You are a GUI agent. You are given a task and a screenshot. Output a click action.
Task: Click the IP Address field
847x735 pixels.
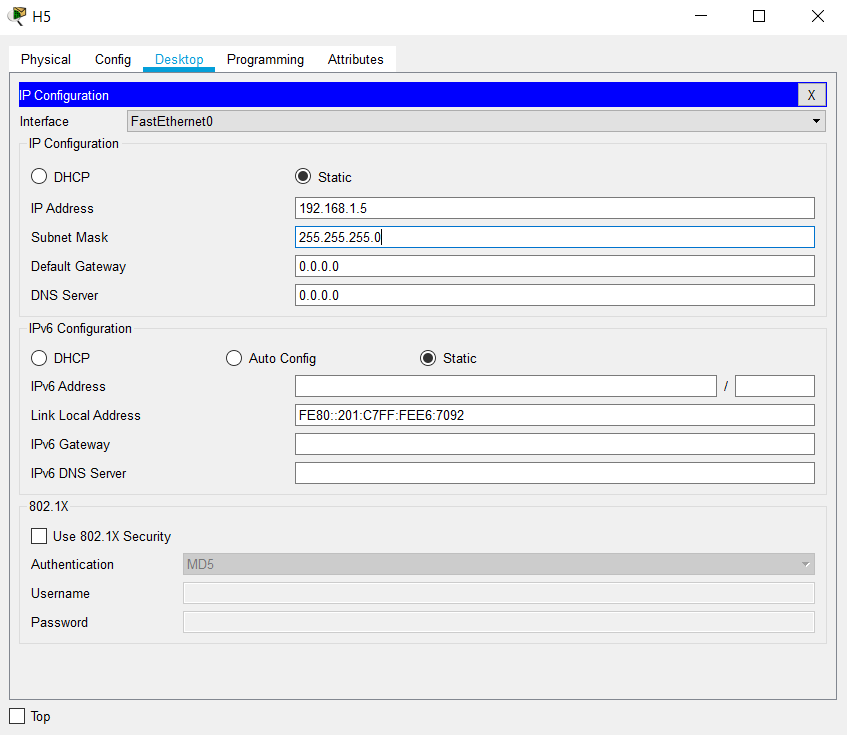[x=554, y=208]
